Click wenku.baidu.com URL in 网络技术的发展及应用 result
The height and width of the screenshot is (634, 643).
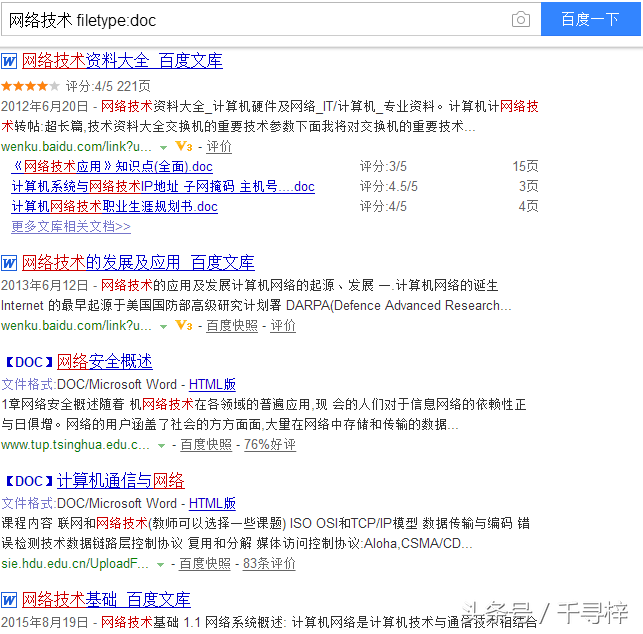(76, 326)
